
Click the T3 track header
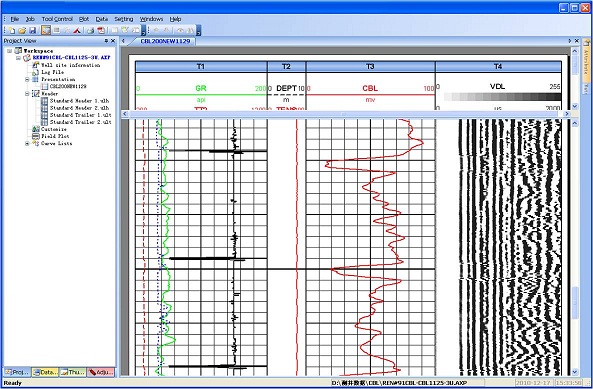click(x=370, y=67)
